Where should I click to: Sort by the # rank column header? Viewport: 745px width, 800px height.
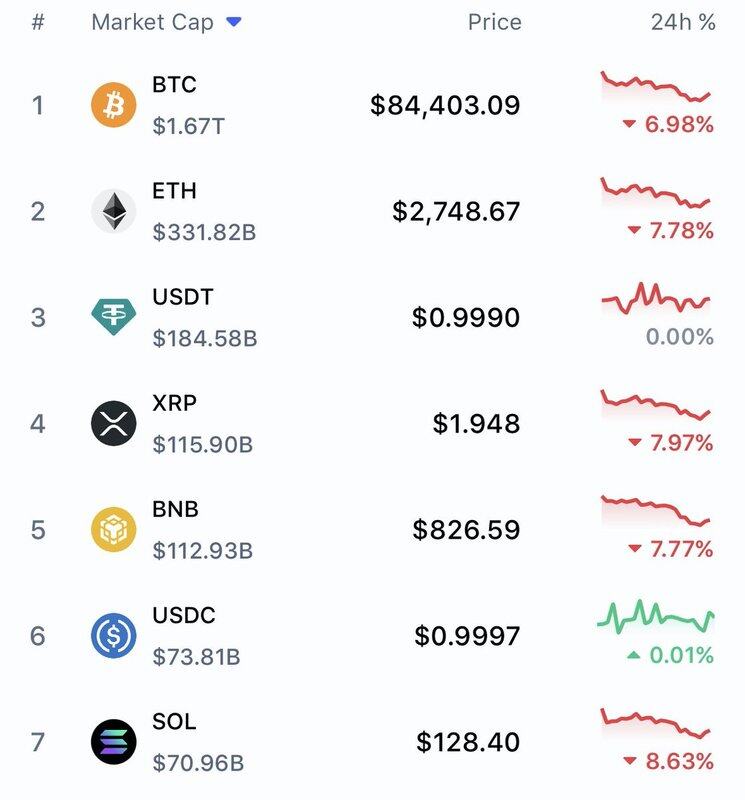click(x=38, y=22)
